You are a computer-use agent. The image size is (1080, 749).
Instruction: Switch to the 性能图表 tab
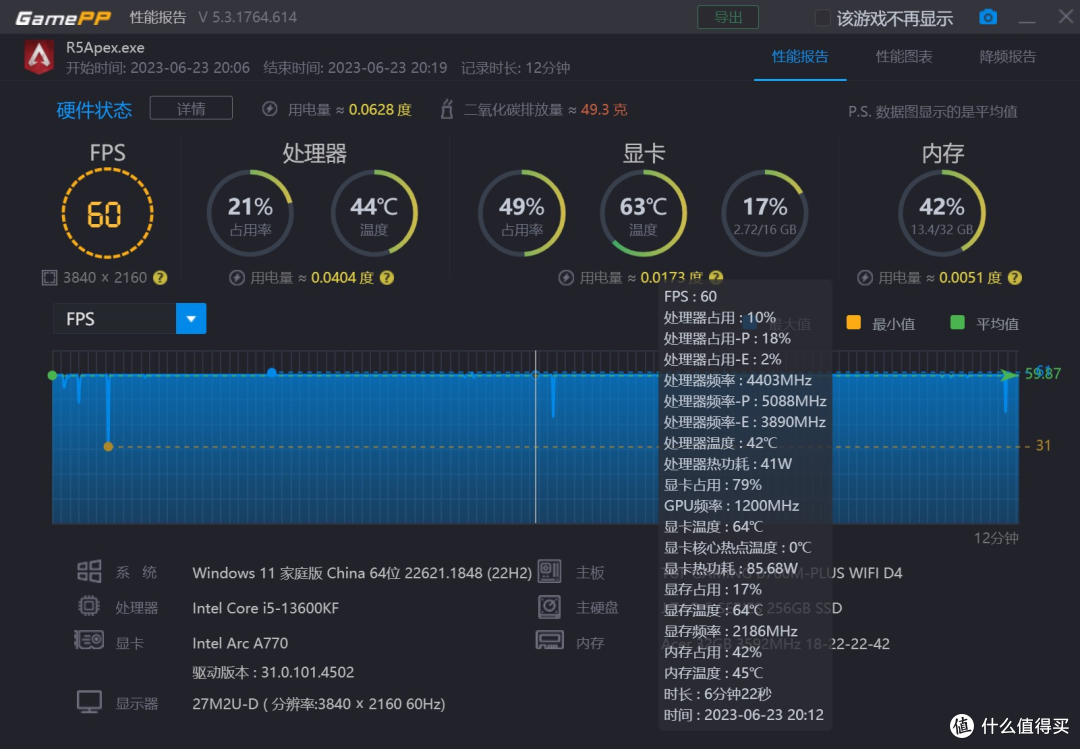click(904, 57)
